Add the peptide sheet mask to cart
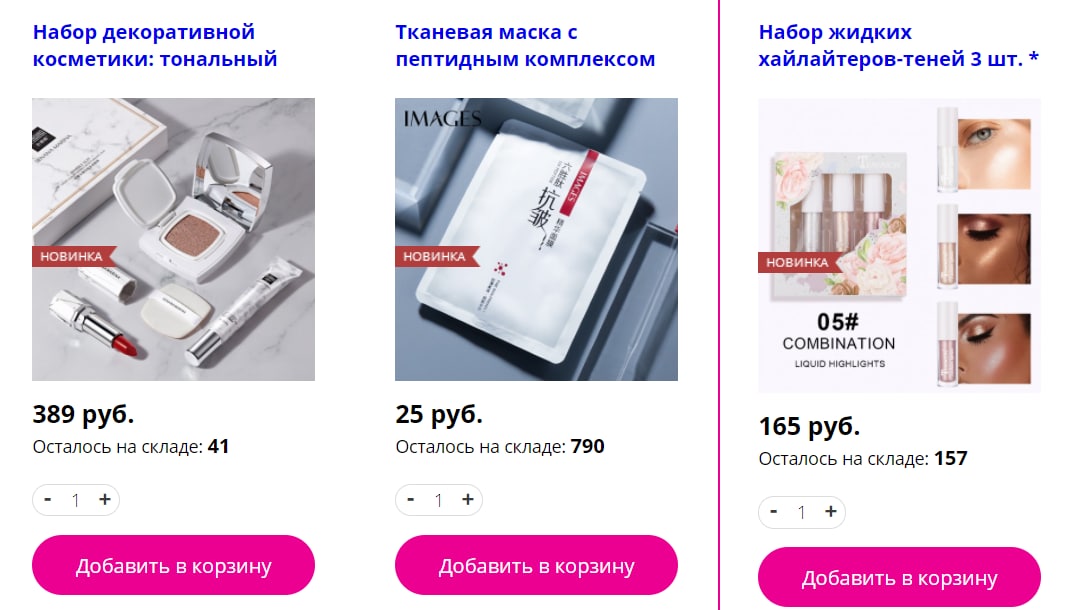This screenshot has width=1071, height=610. 536,565
